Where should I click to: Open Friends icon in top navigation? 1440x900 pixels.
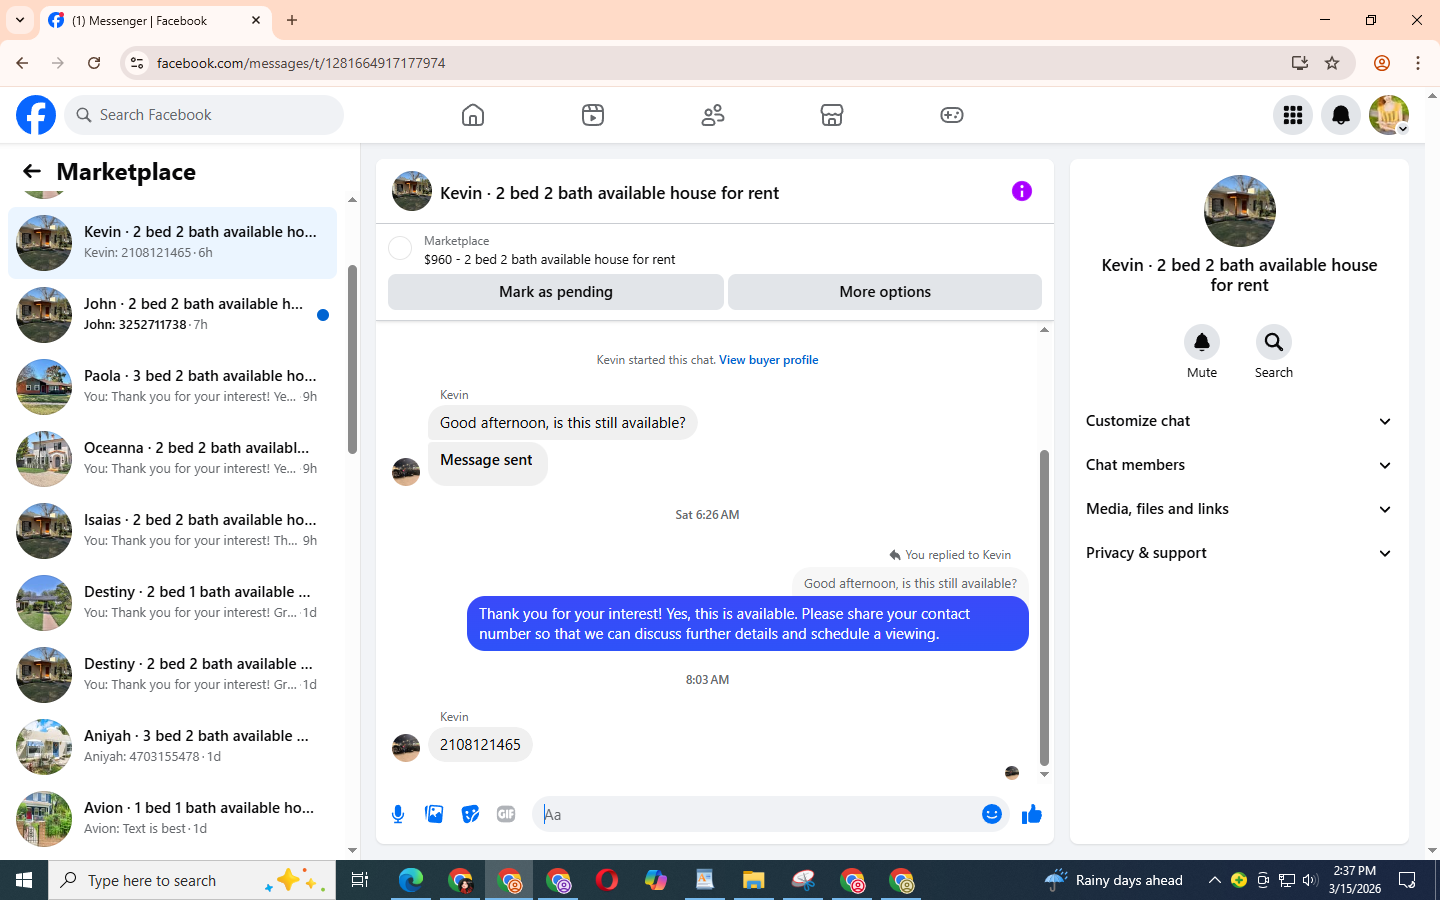[713, 115]
